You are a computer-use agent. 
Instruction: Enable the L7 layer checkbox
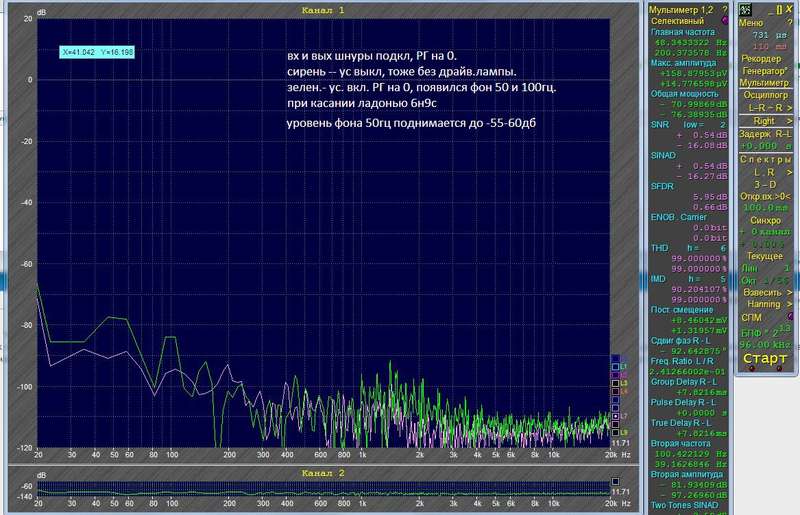[x=615, y=416]
